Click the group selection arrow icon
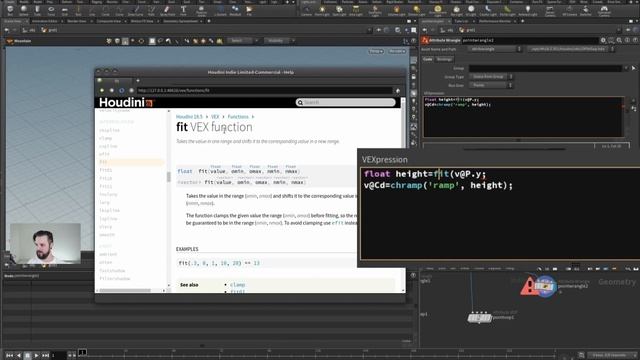This screenshot has height=360, width=640. (x=633, y=68)
